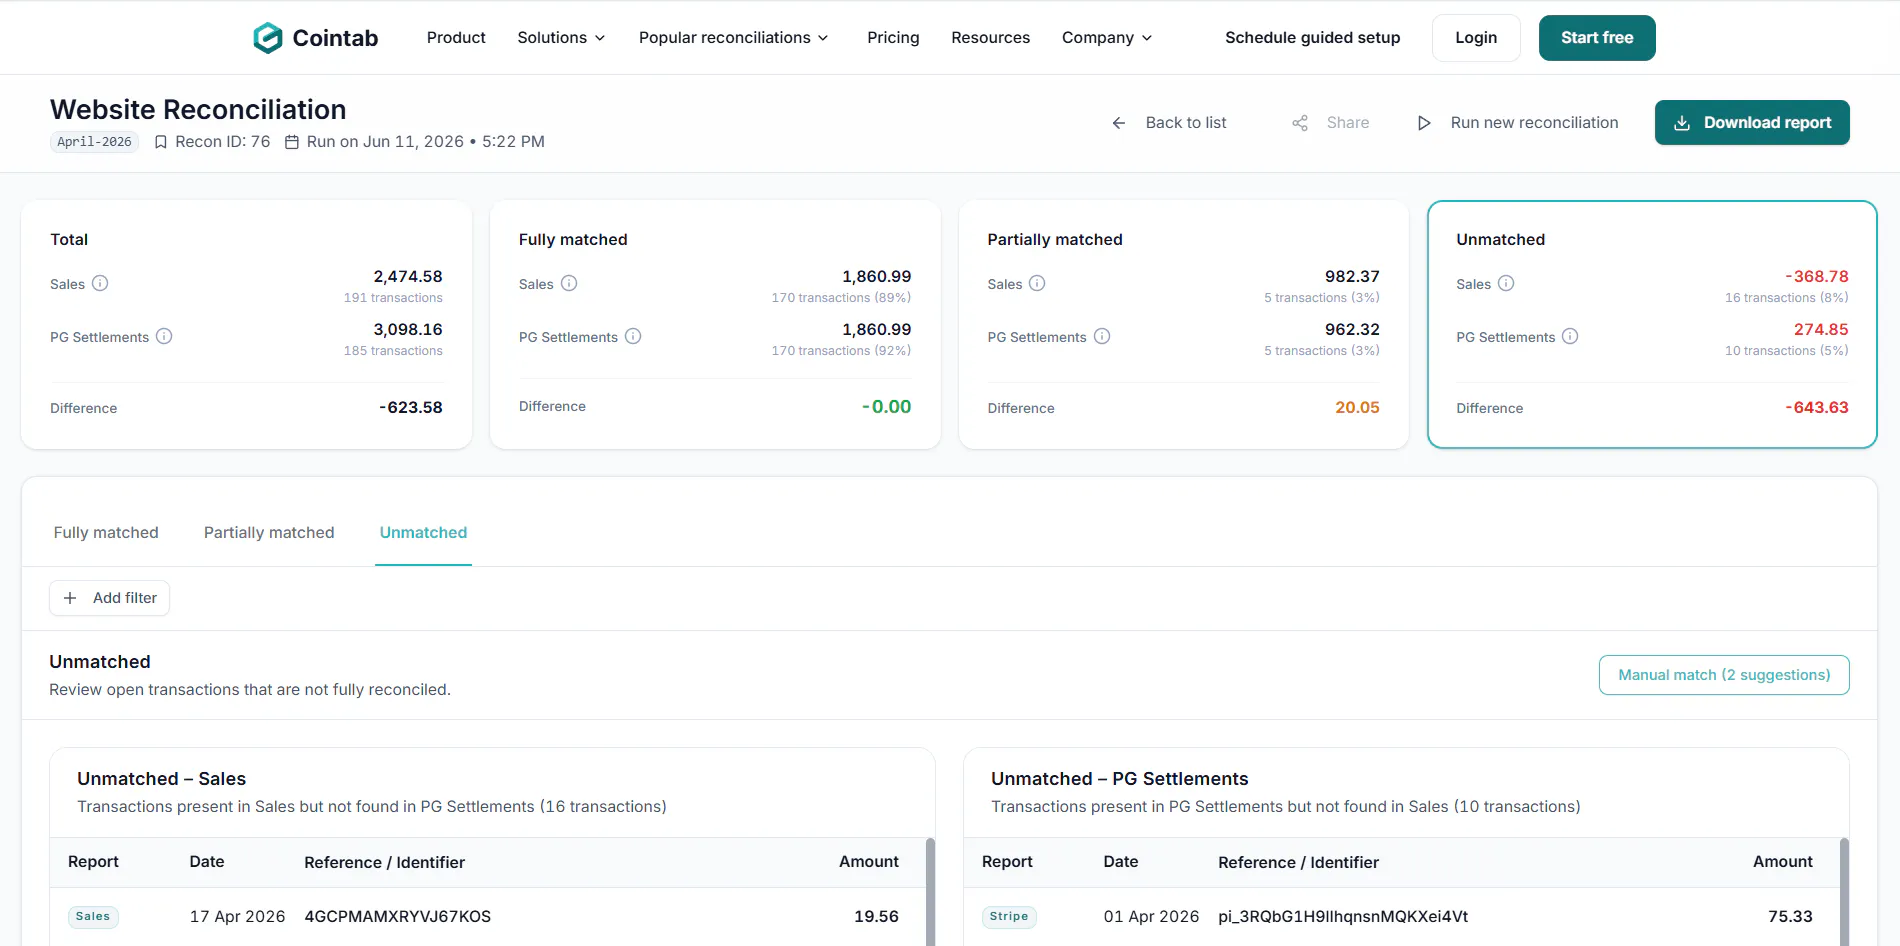Click the back arrow icon
Screen dimensions: 1900x946
(1119, 123)
